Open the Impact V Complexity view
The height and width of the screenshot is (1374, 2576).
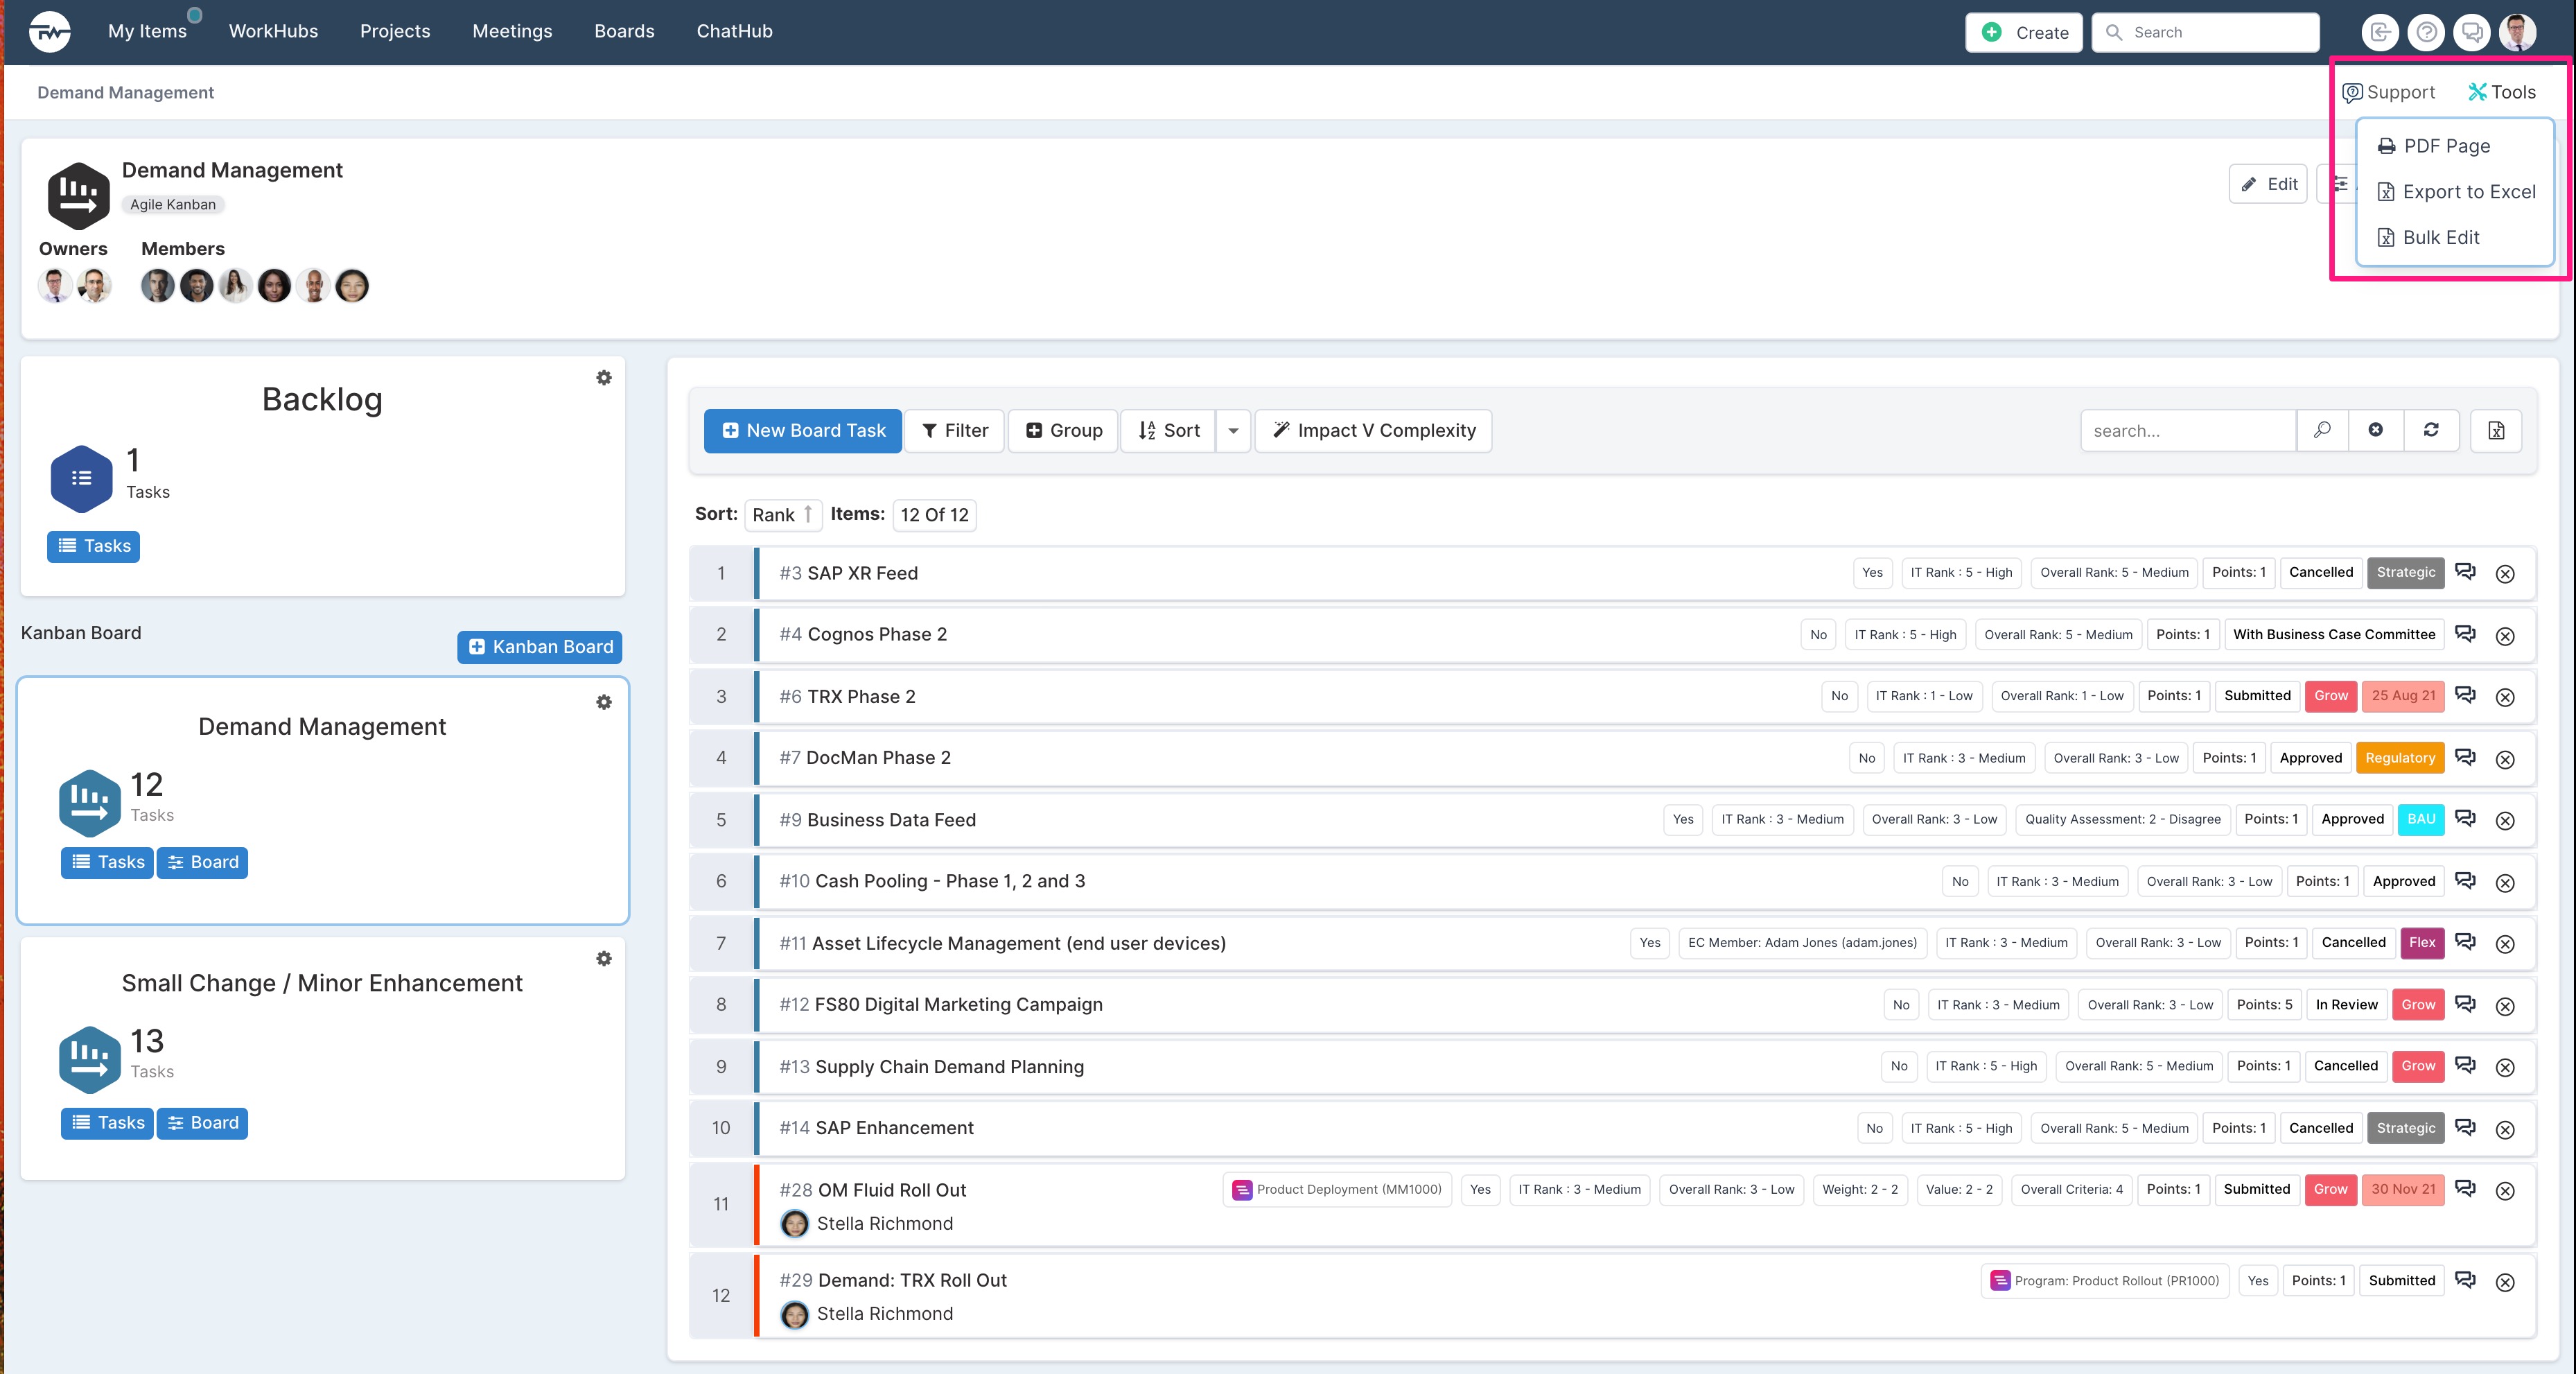click(x=1373, y=430)
